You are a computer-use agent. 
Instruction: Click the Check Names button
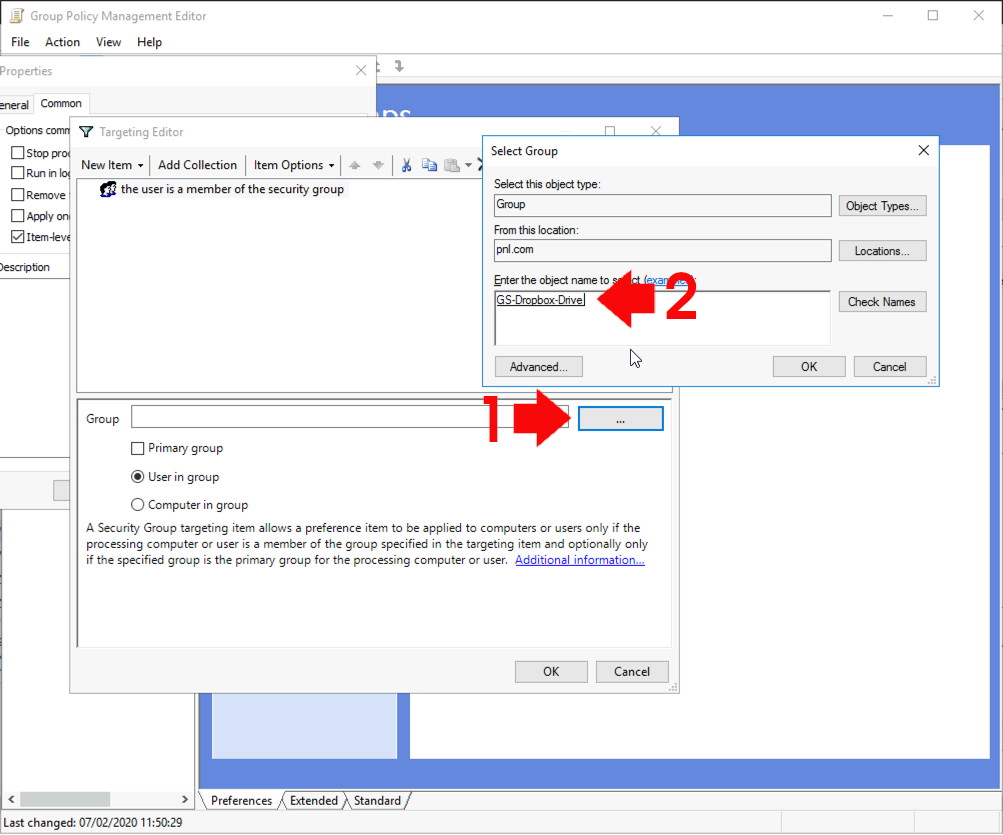(x=882, y=301)
